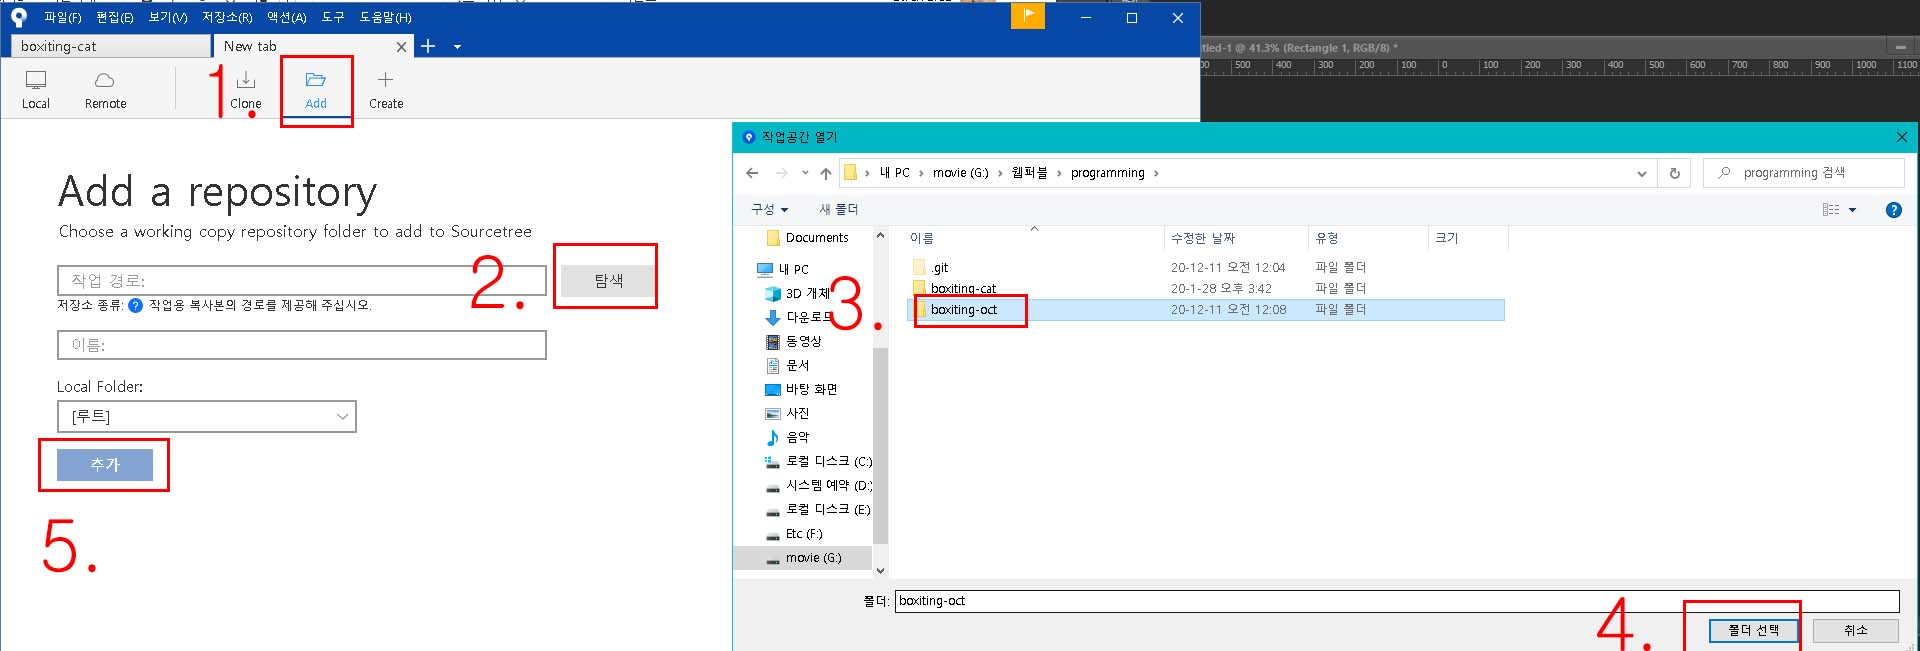This screenshot has height=651, width=1920.
Task: Select 동영상 in navigation tree
Action: (794, 341)
